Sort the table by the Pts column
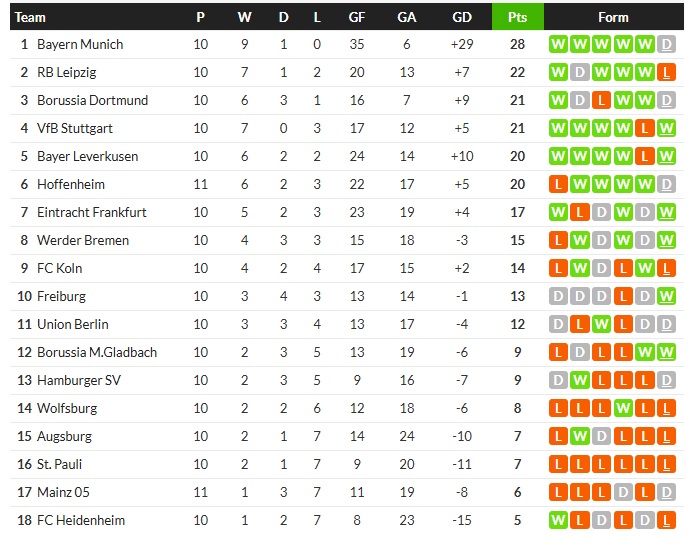This screenshot has height=544, width=697. point(517,17)
